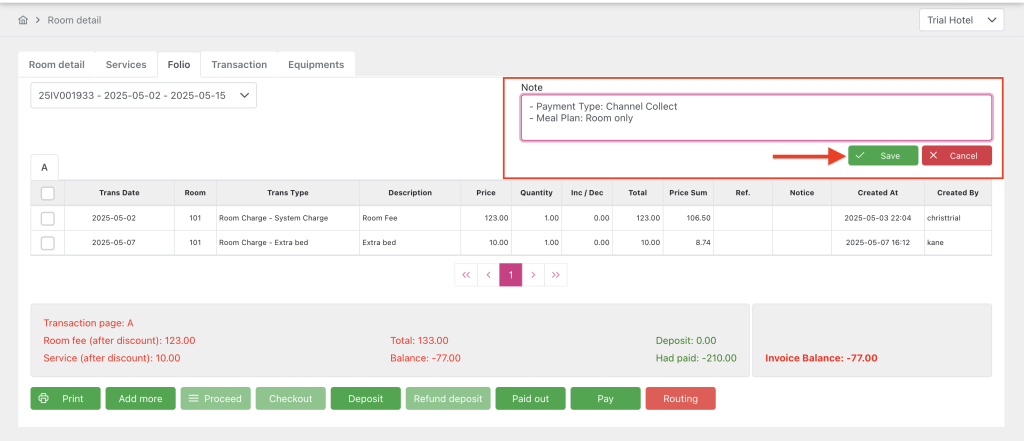
Task: Cancel the note edit
Action: 956,156
